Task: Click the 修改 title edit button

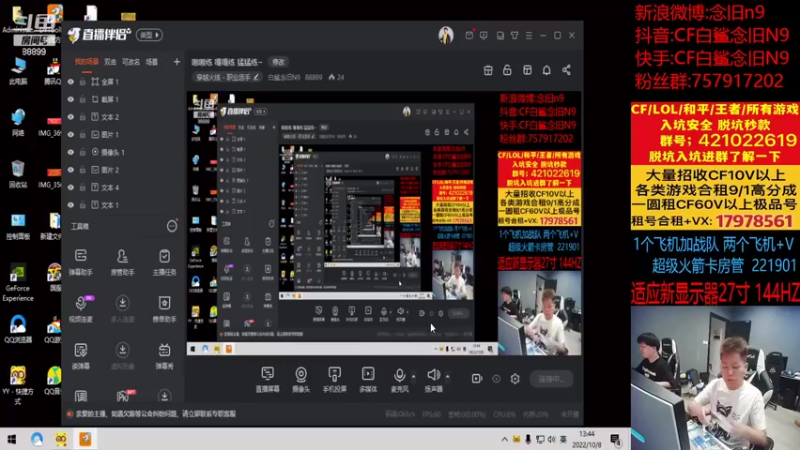Action: 279,62
